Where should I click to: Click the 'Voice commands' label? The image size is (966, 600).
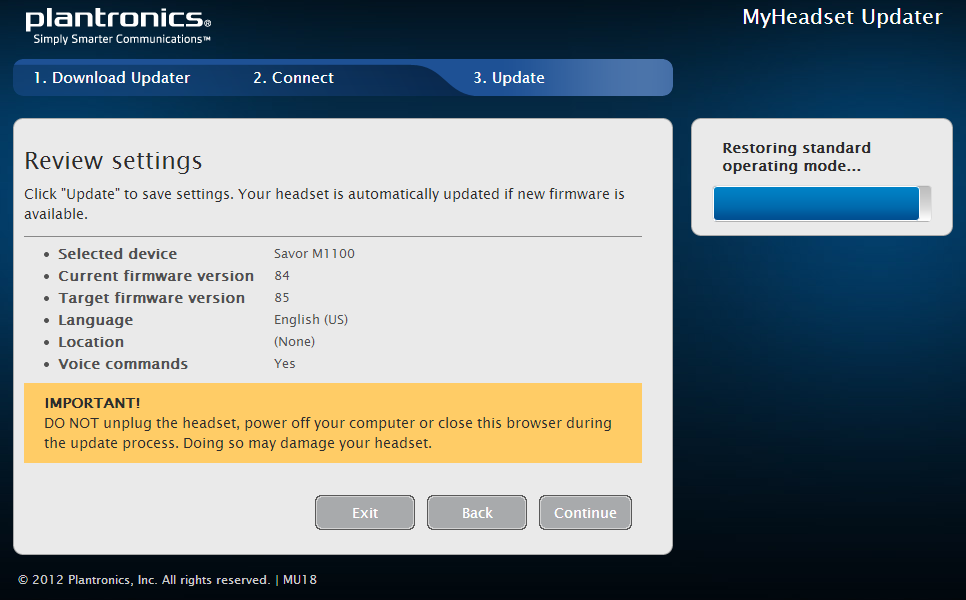(123, 364)
